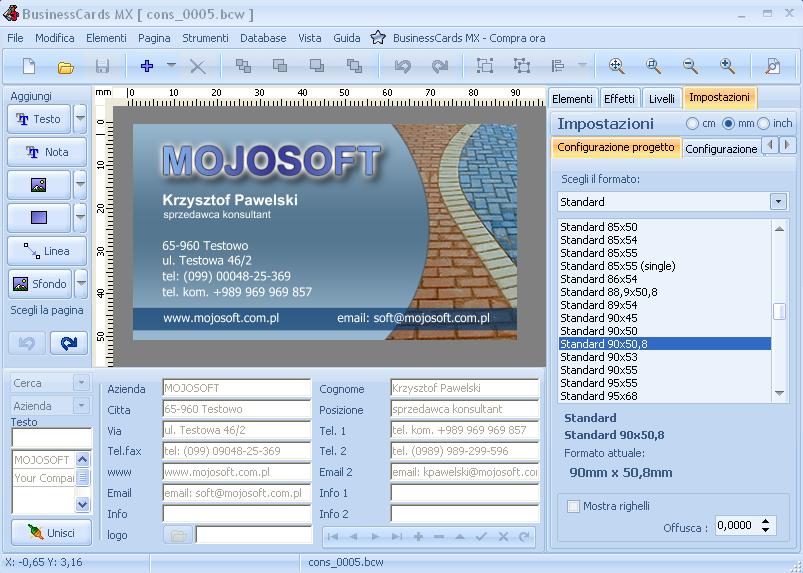Delete the element with the X toolbar icon
Screen dimensions: 803x573
coord(197,67)
